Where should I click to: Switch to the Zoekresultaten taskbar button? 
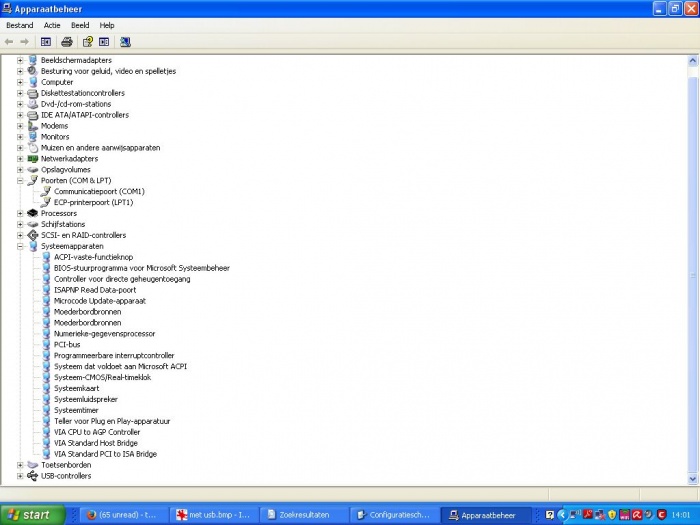click(304, 515)
